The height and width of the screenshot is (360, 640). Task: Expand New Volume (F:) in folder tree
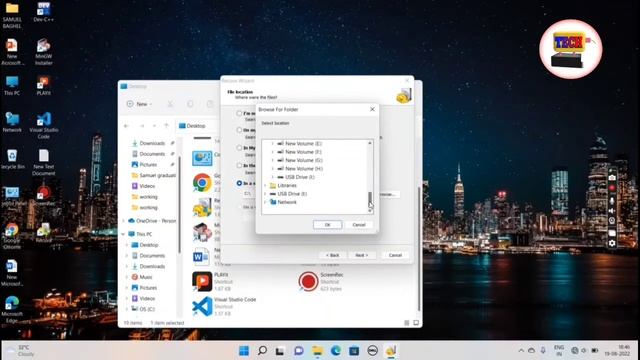(x=273, y=152)
